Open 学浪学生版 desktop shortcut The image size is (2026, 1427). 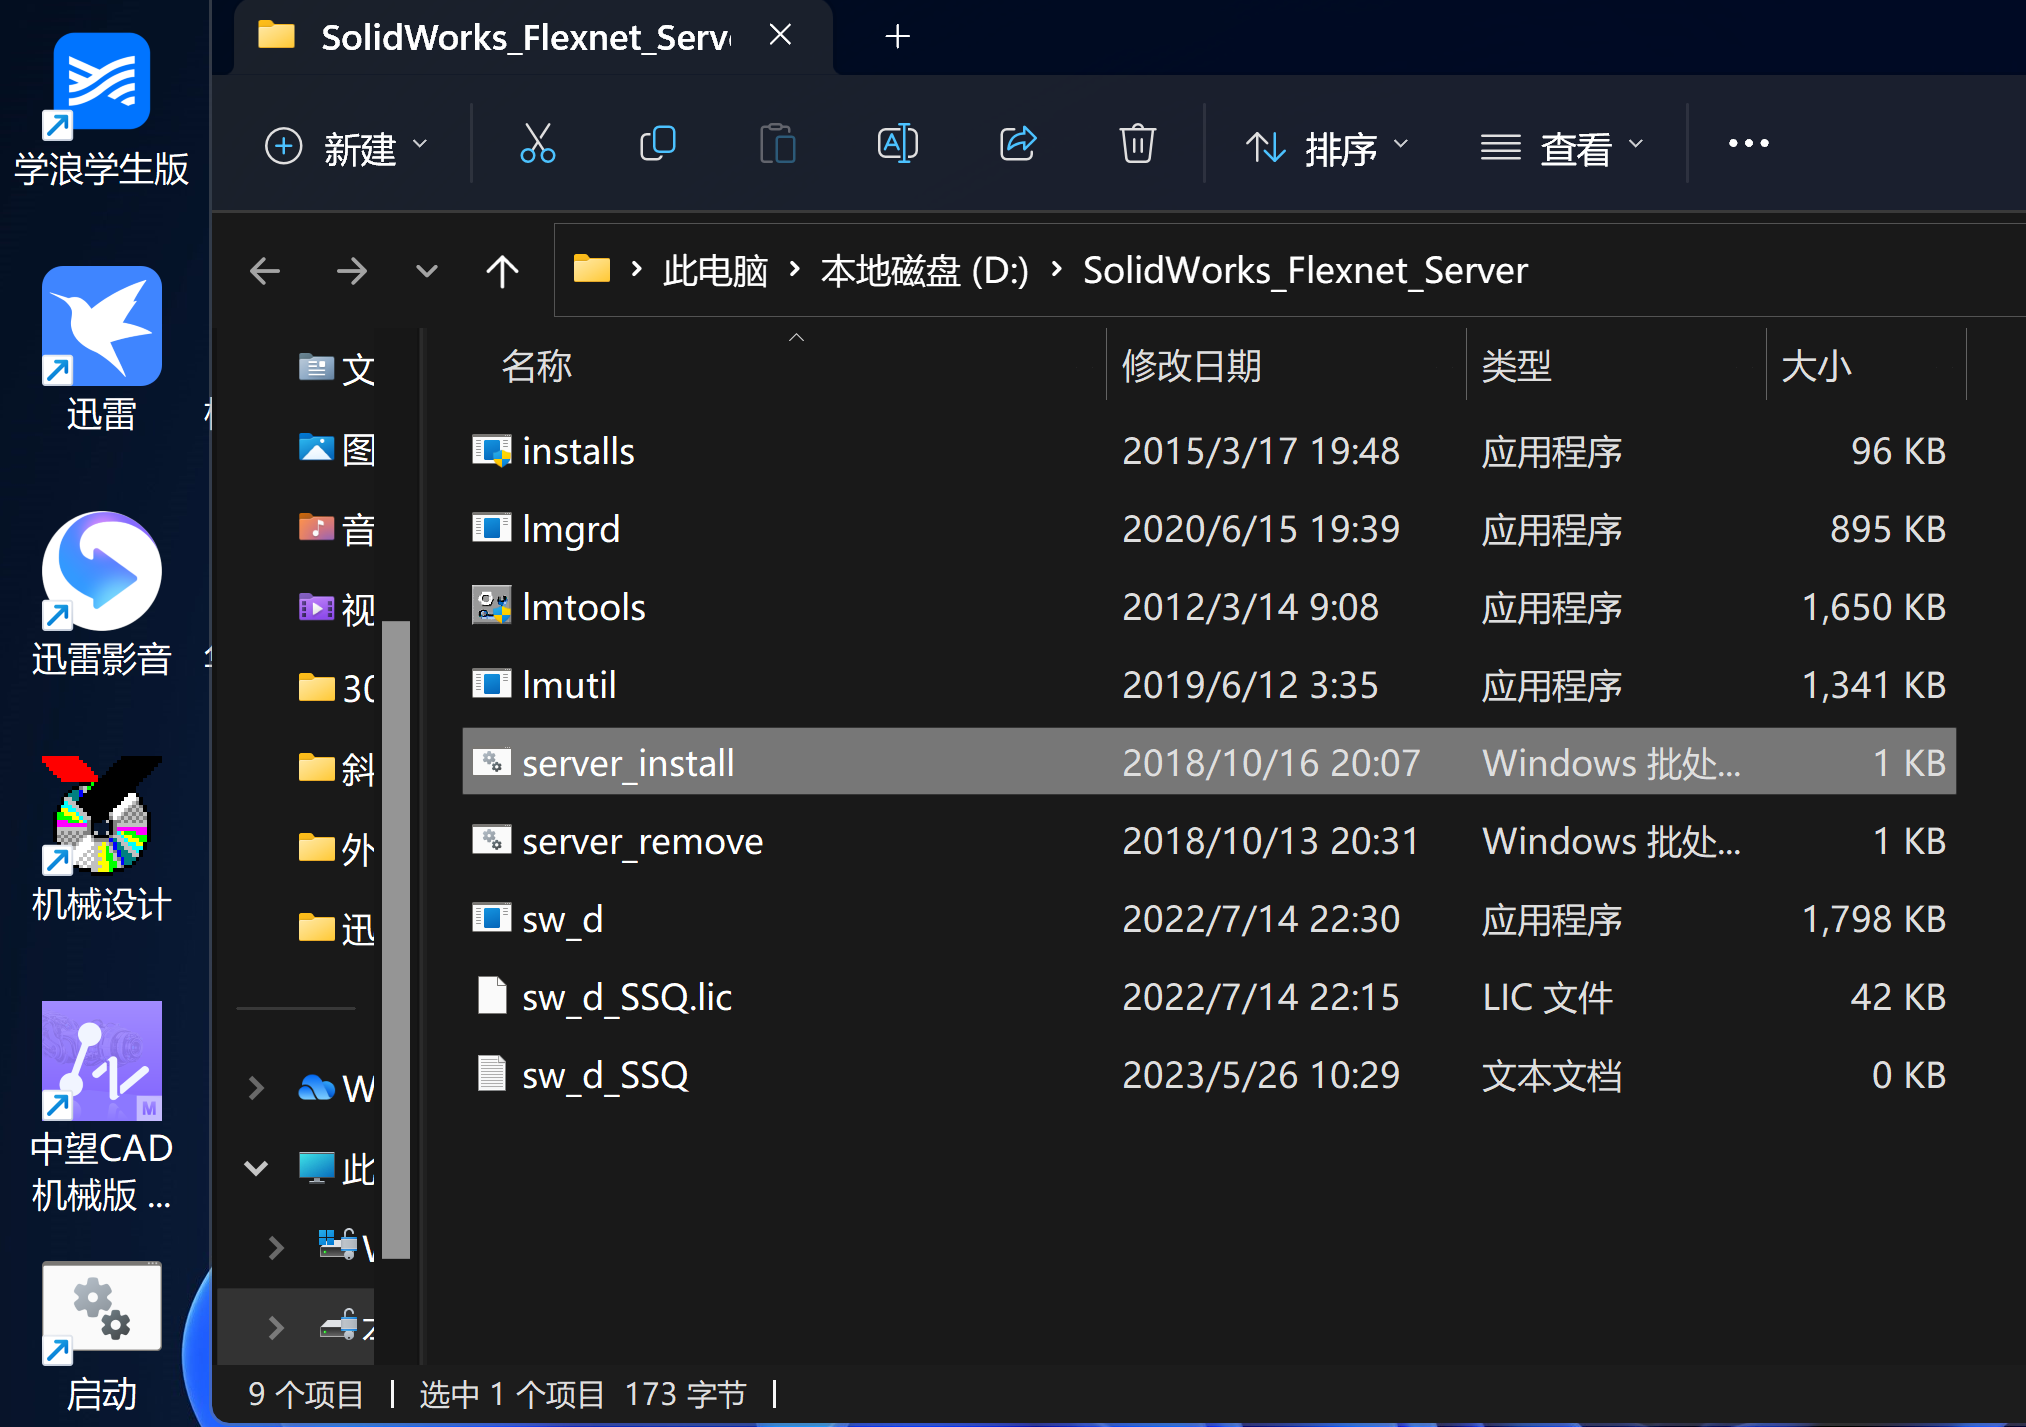(101, 110)
